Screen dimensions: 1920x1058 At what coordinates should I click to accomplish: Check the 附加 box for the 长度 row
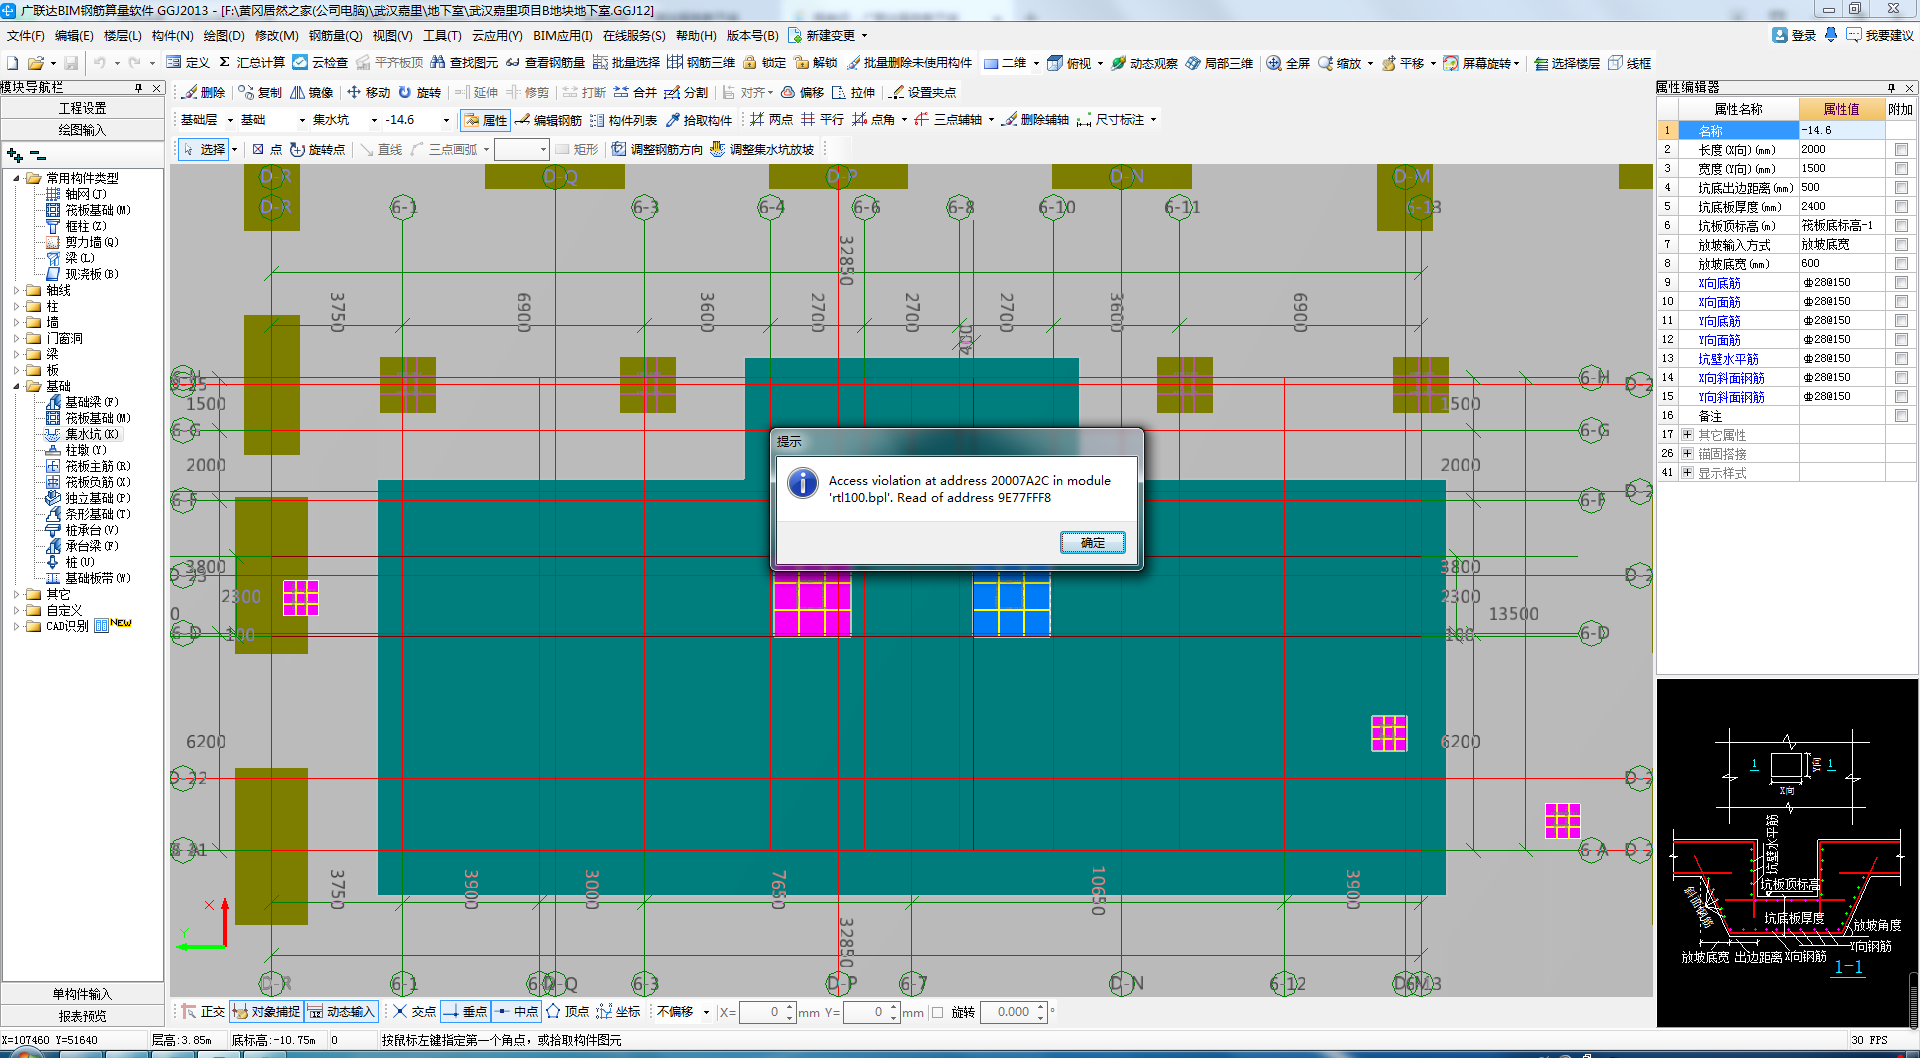coord(1901,149)
